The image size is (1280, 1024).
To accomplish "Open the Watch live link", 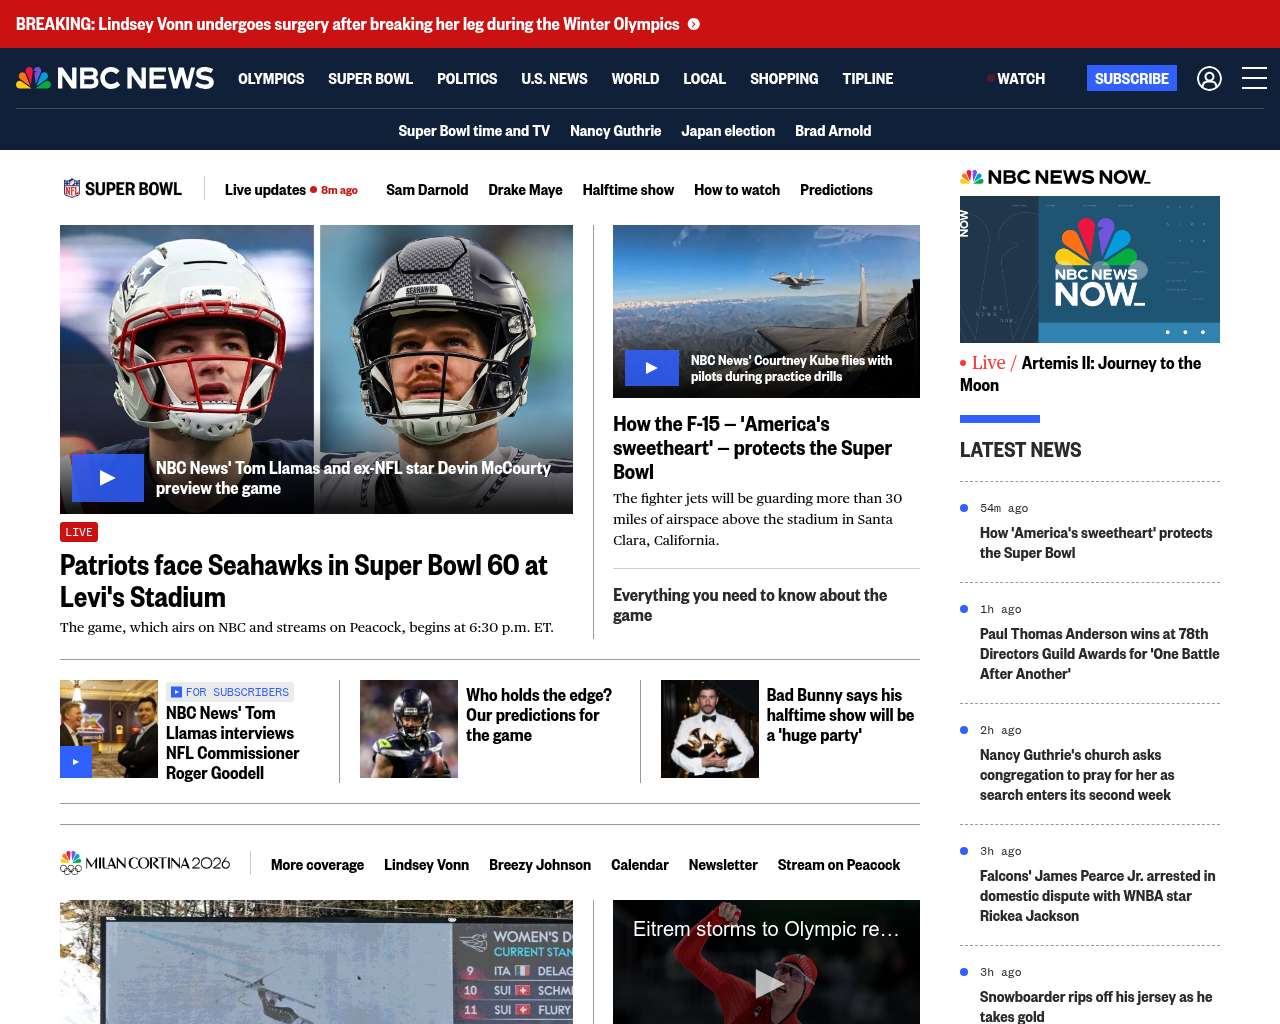I will pyautogui.click(x=1018, y=78).
